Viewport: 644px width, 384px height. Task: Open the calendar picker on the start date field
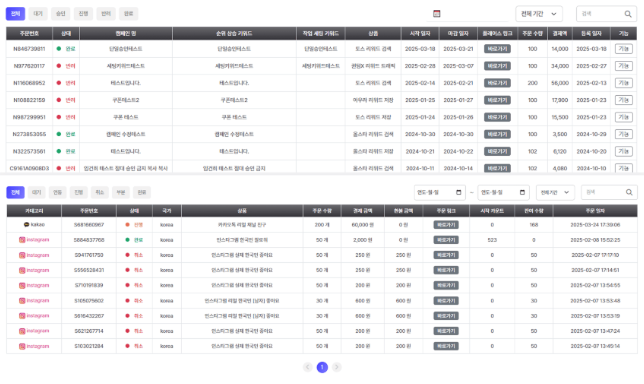[459, 192]
